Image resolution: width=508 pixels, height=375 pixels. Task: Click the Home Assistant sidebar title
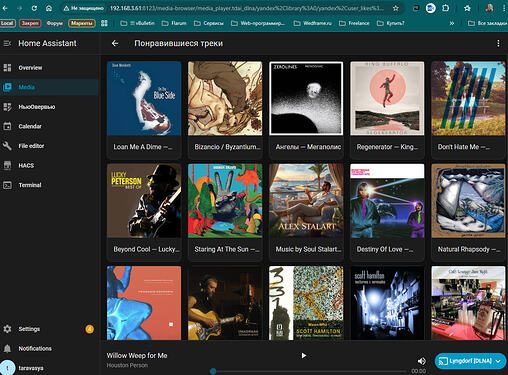tap(47, 43)
